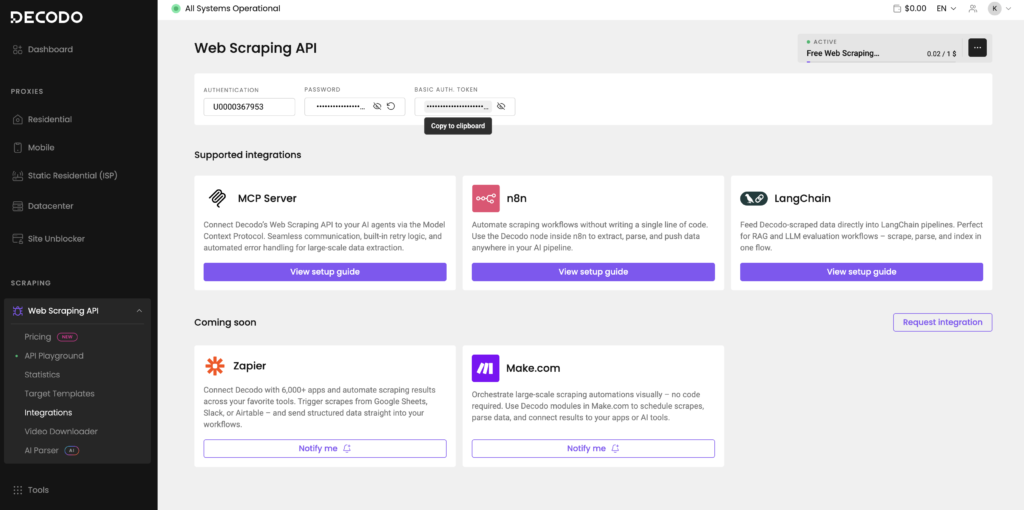Click the Request integration button

942,322
